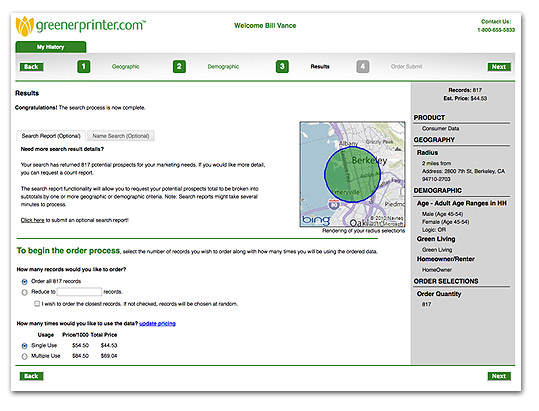Select Order all 817 records option
The width and height of the screenshot is (539, 411).
(24, 282)
